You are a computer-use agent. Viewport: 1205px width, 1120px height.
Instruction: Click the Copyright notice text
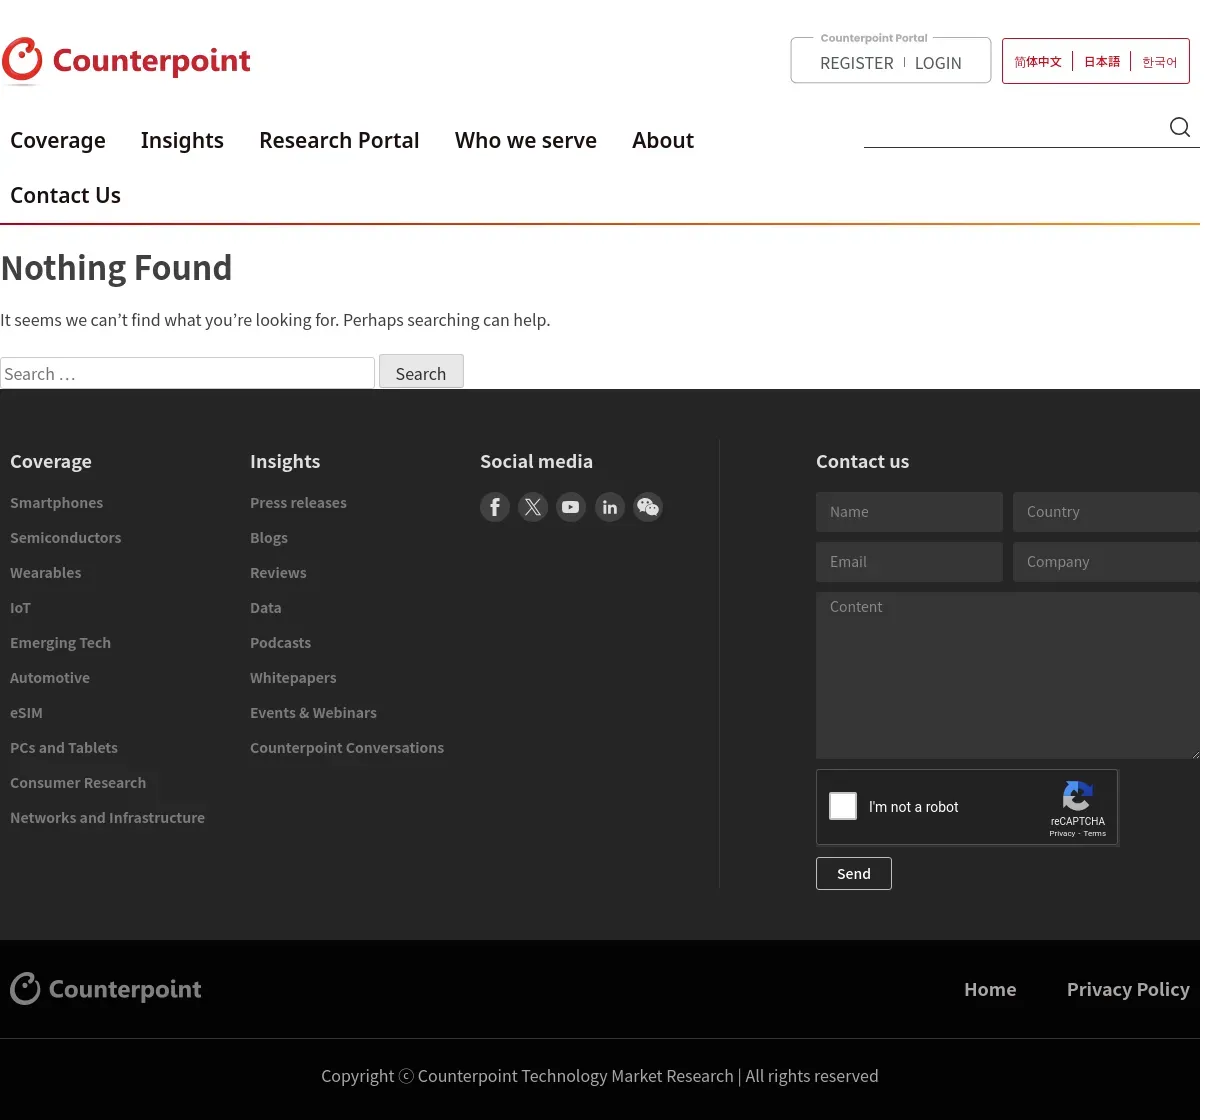tap(600, 1076)
